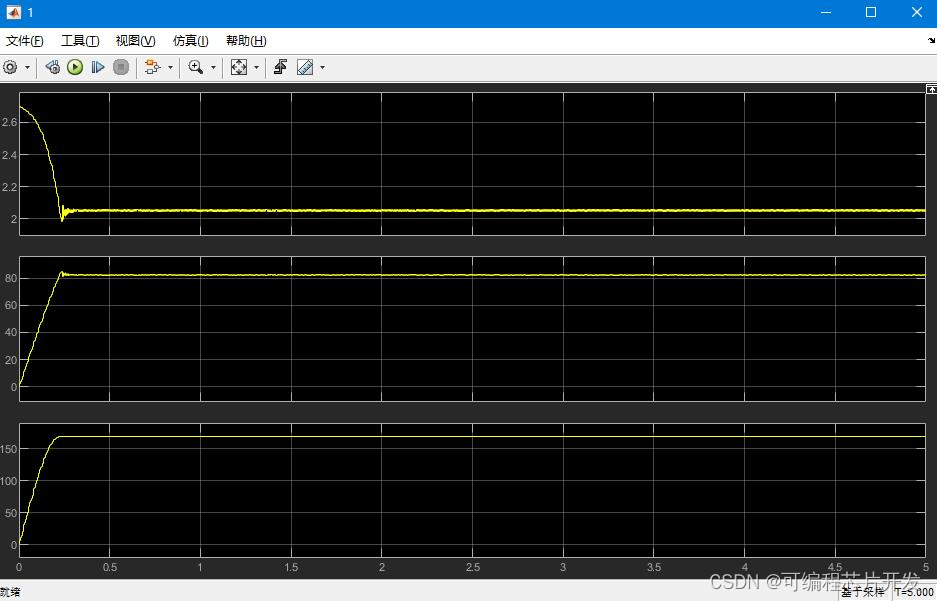The width and height of the screenshot is (937, 601).
Task: Close the scope window
Action: (x=916, y=13)
